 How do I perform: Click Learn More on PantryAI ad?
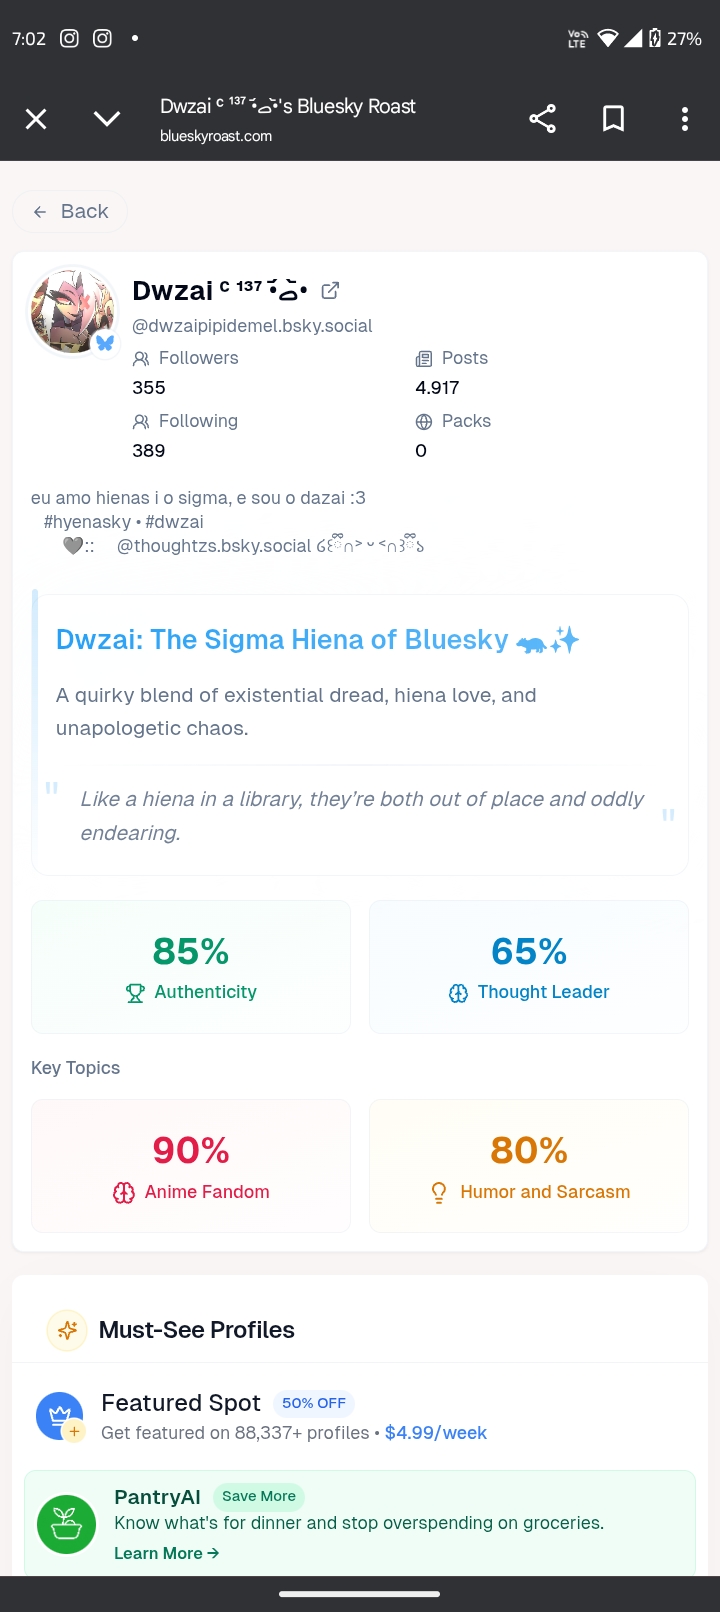point(166,1553)
